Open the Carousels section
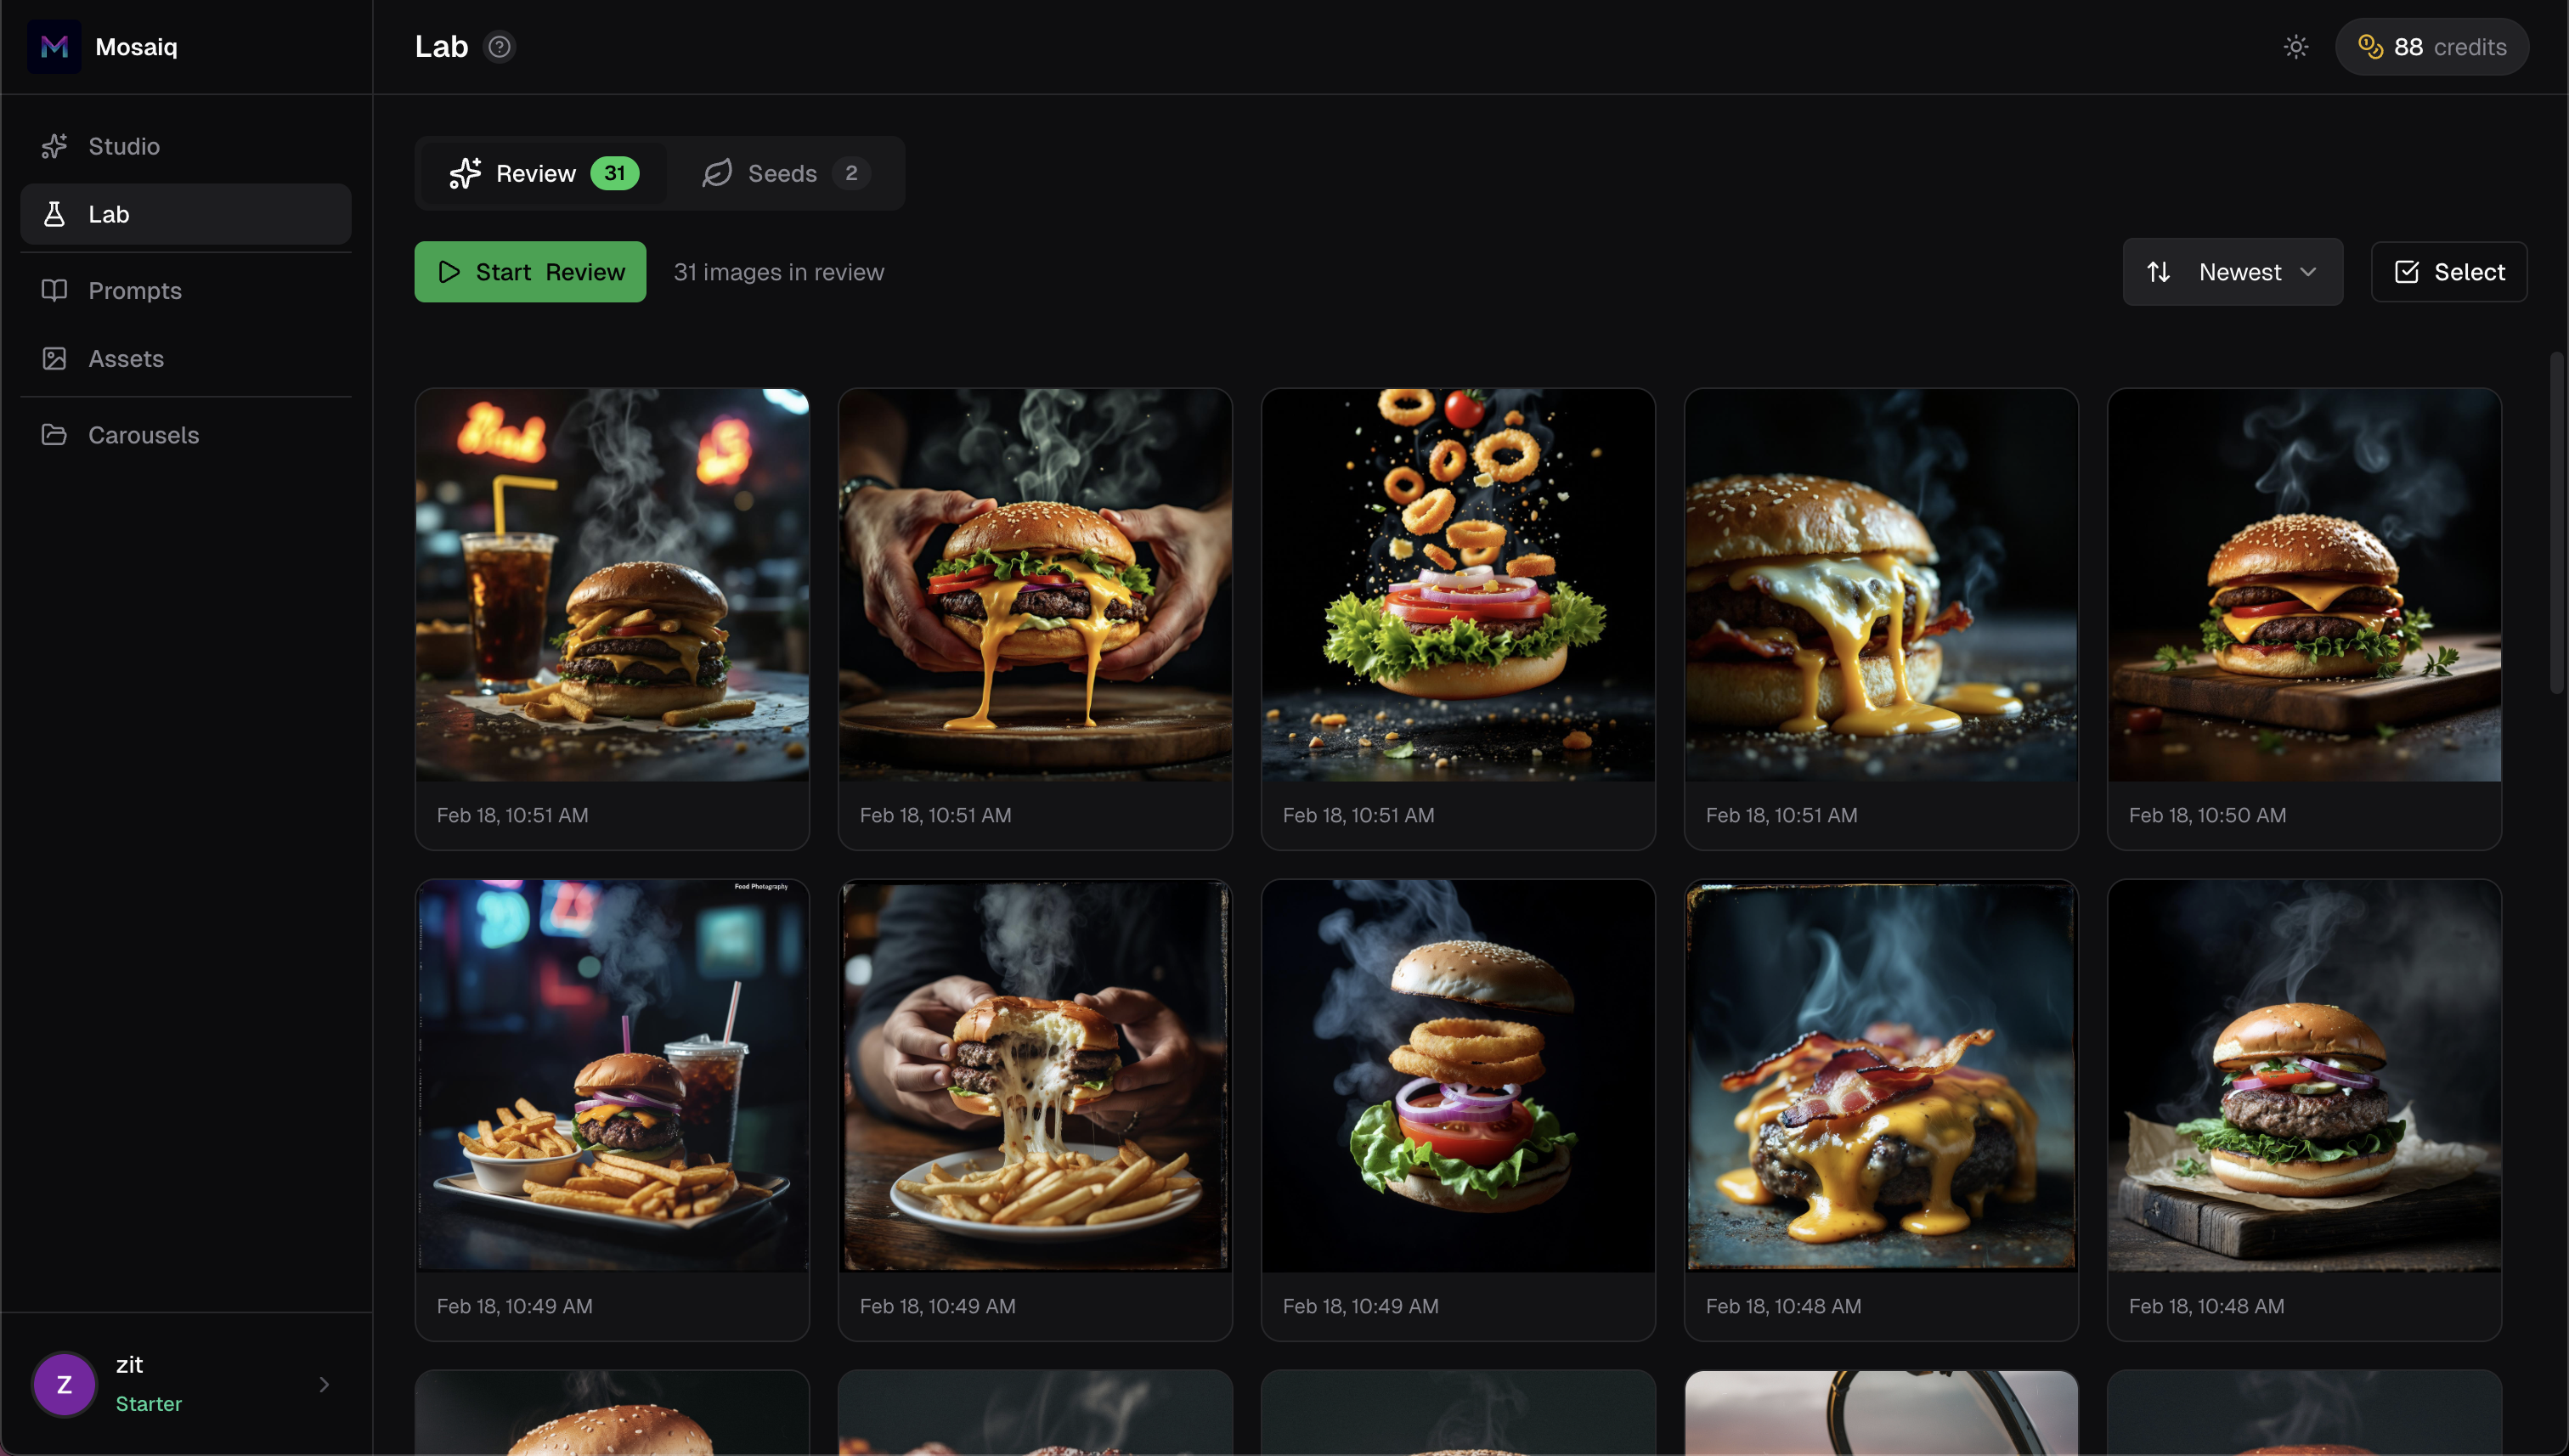2569x1456 pixels. (x=144, y=435)
